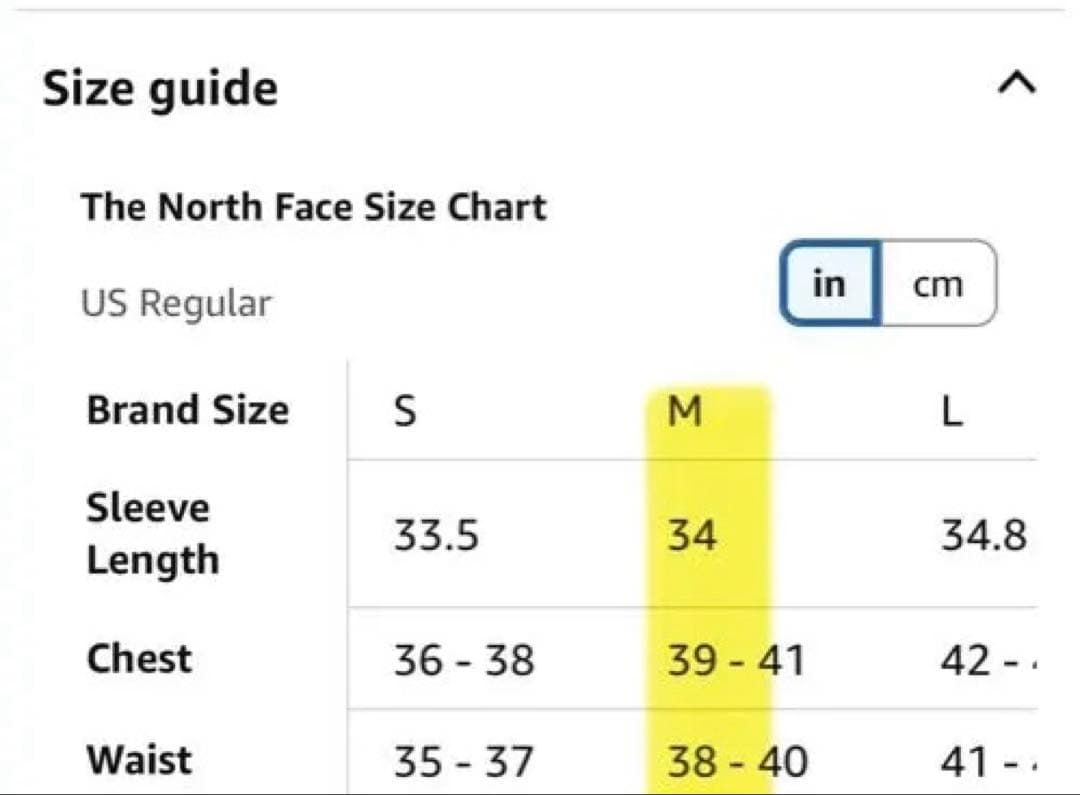Click the 34.8 sleeve length cell
Viewport: 1080px width, 795px height.
click(x=984, y=535)
